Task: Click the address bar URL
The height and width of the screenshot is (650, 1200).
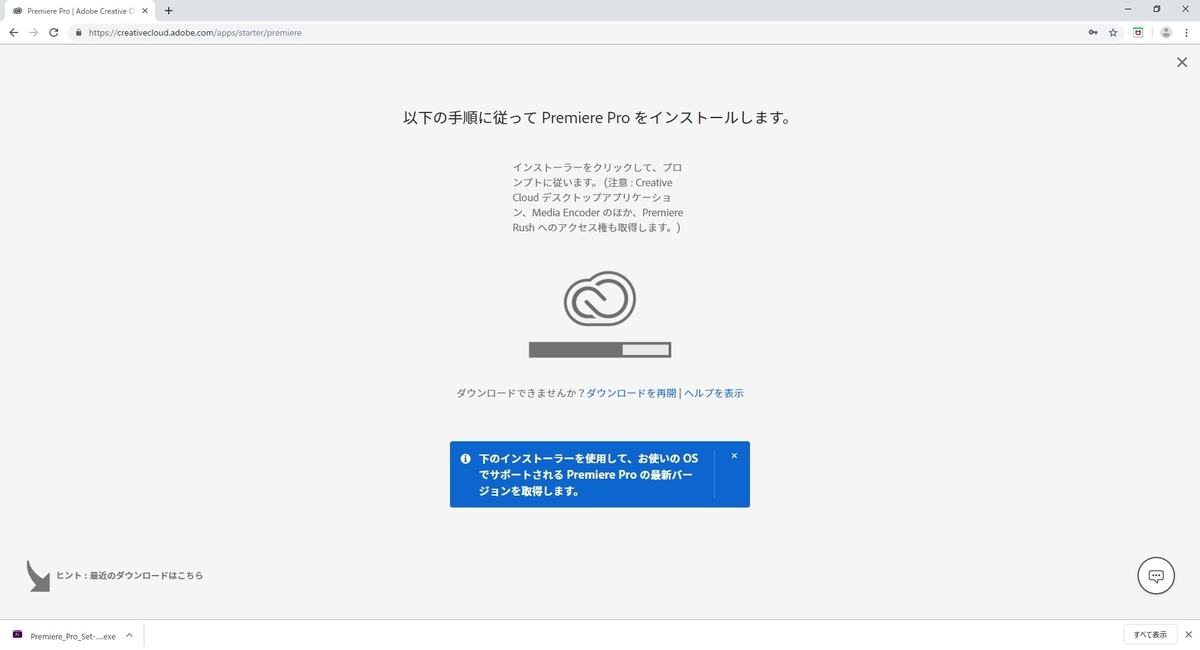Action: click(195, 32)
